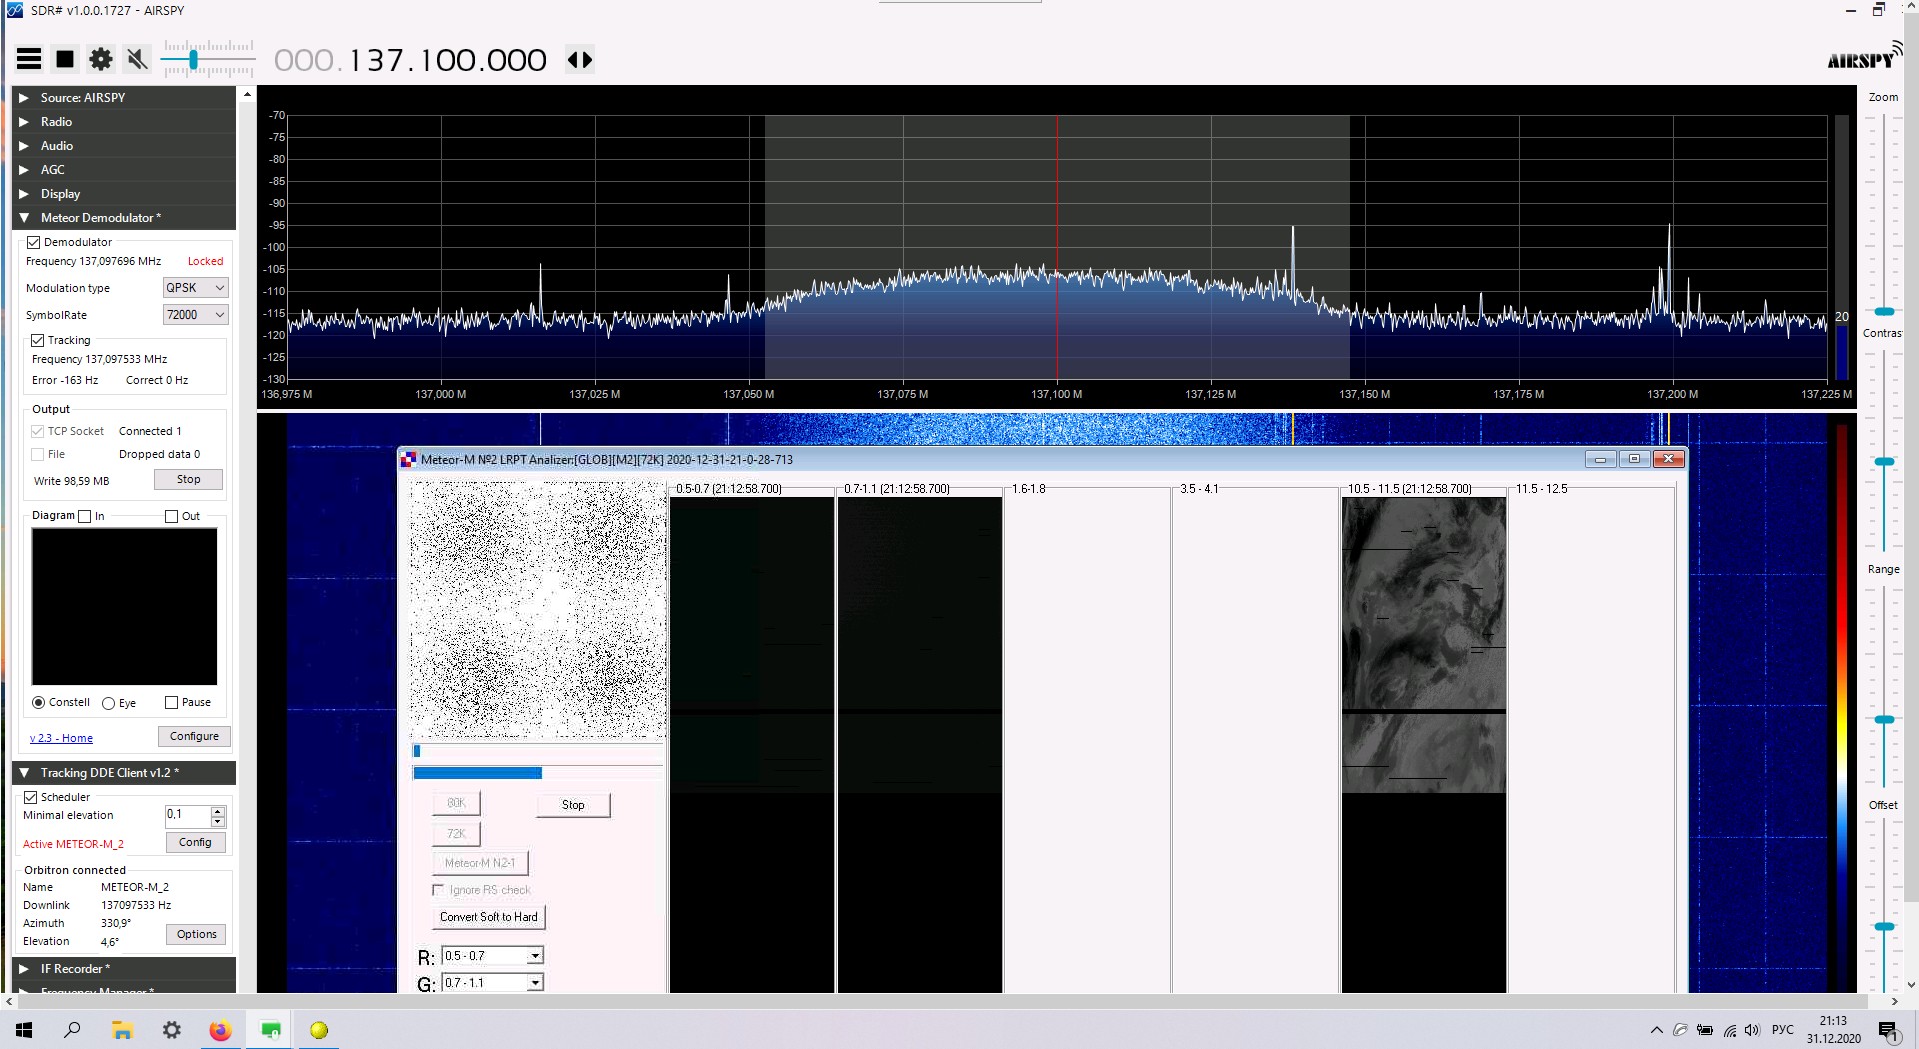1919x1049 pixels.
Task: Stop the radio with the stop icon
Action: 65,59
